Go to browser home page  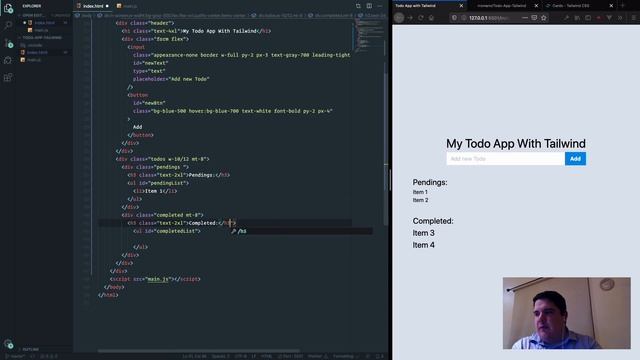(x=431, y=18)
